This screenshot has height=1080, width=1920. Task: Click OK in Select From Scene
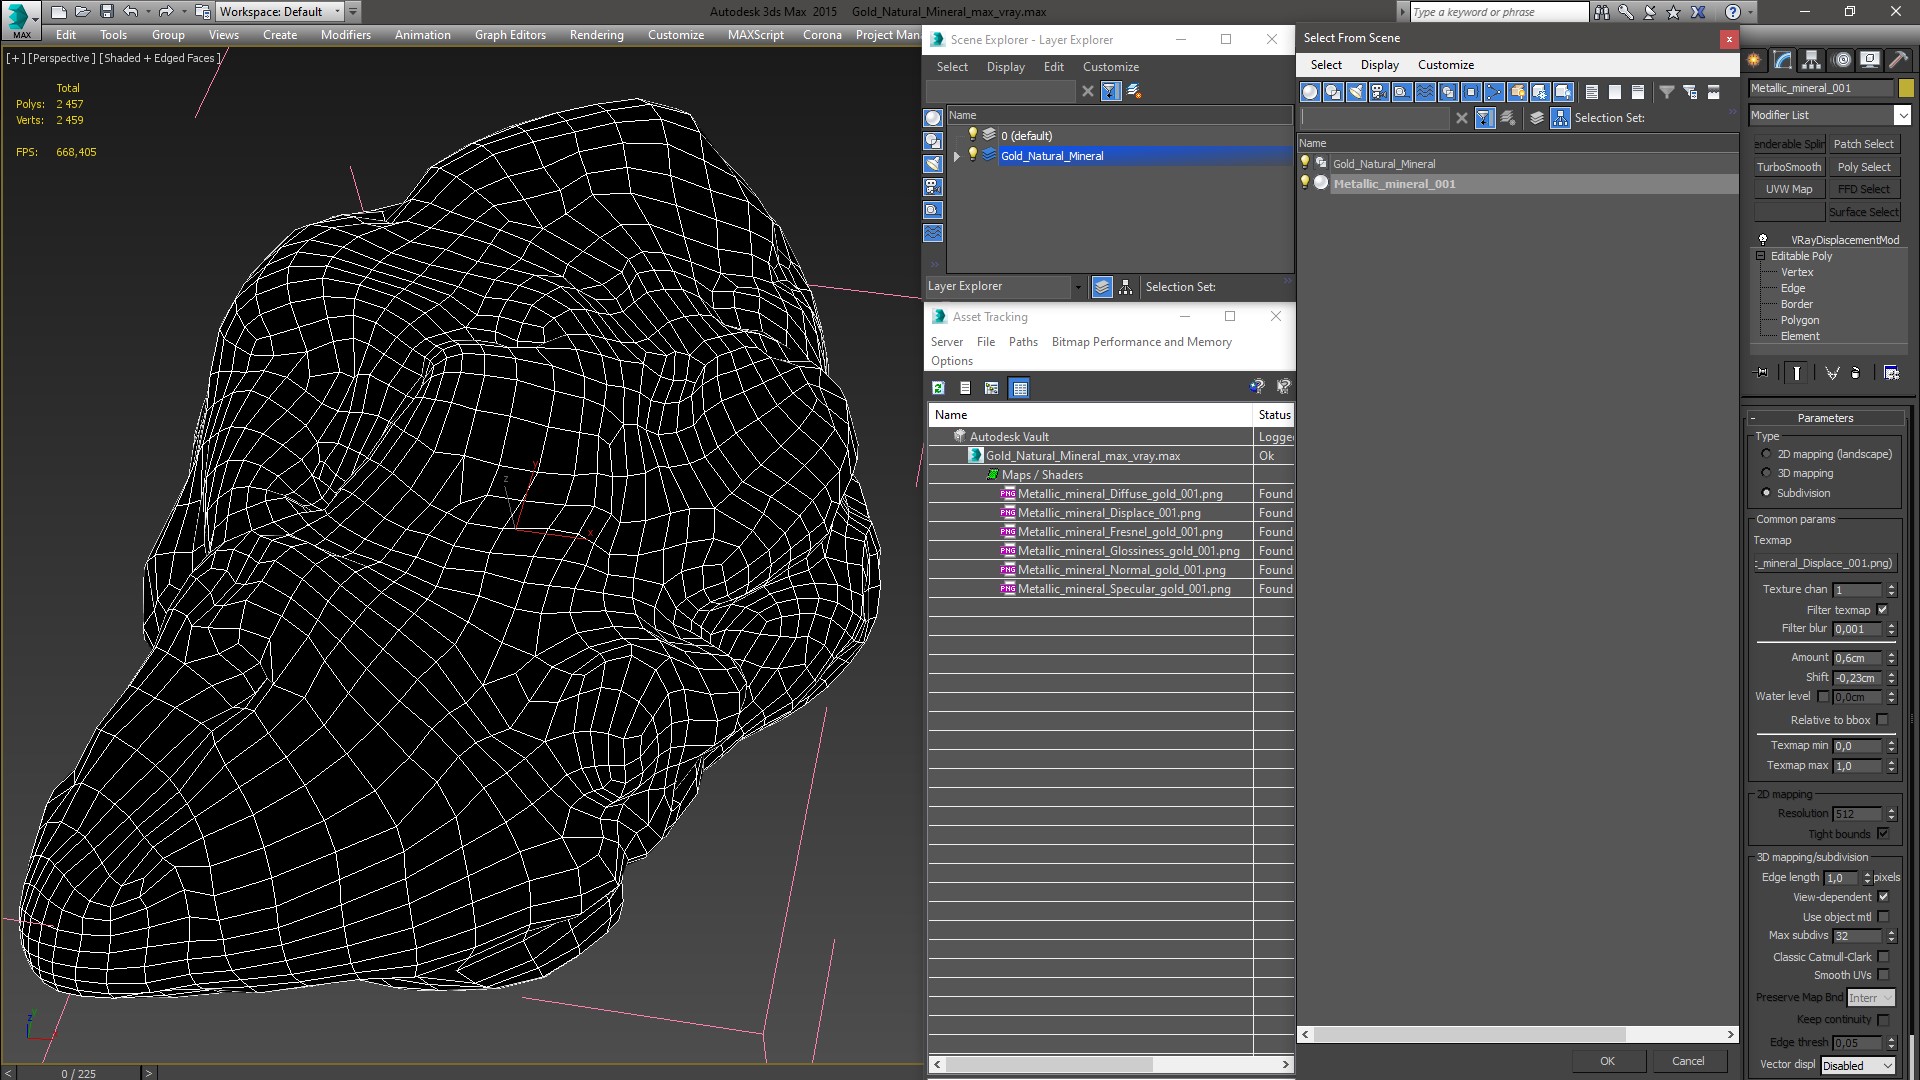[x=1607, y=1061]
